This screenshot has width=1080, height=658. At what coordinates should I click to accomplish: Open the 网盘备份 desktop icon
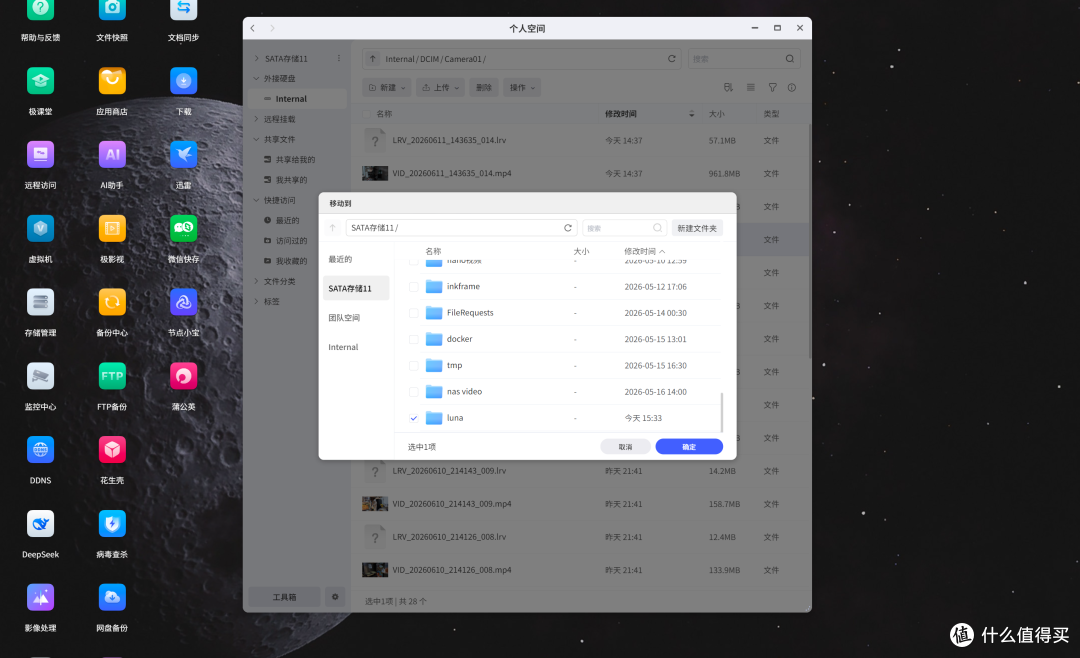tap(112, 597)
